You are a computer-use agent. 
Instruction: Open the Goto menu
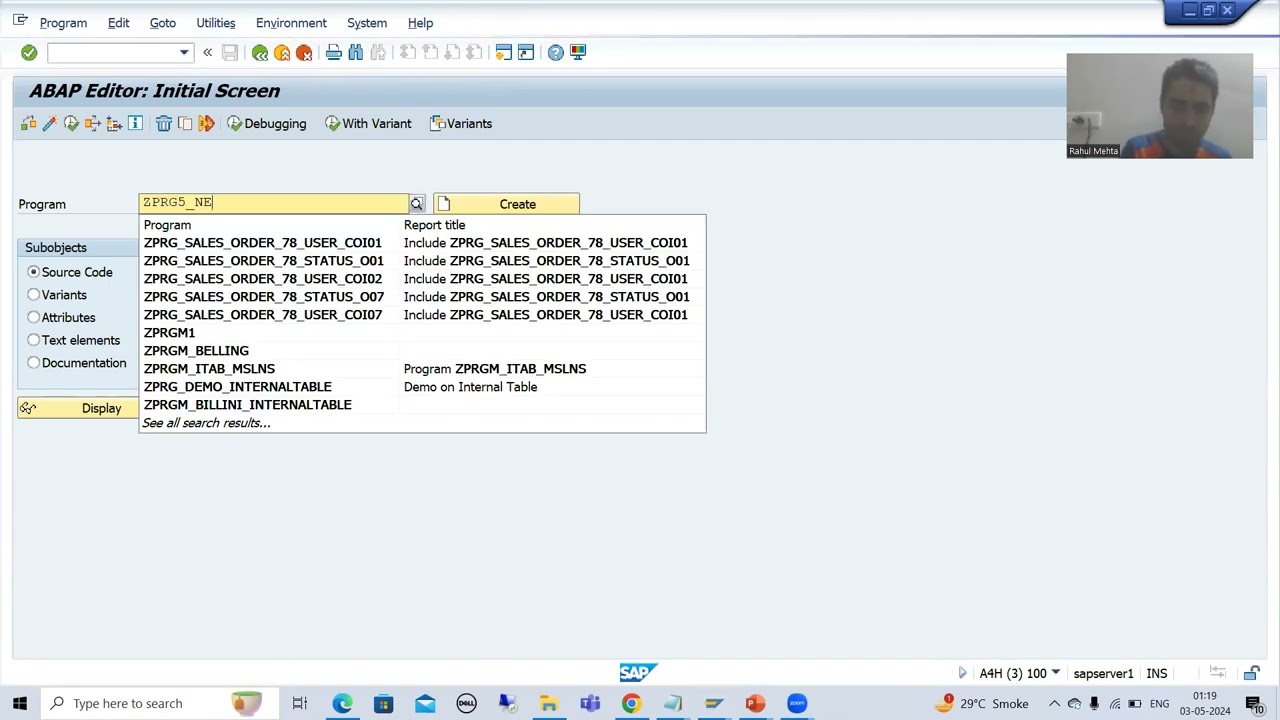point(162,22)
